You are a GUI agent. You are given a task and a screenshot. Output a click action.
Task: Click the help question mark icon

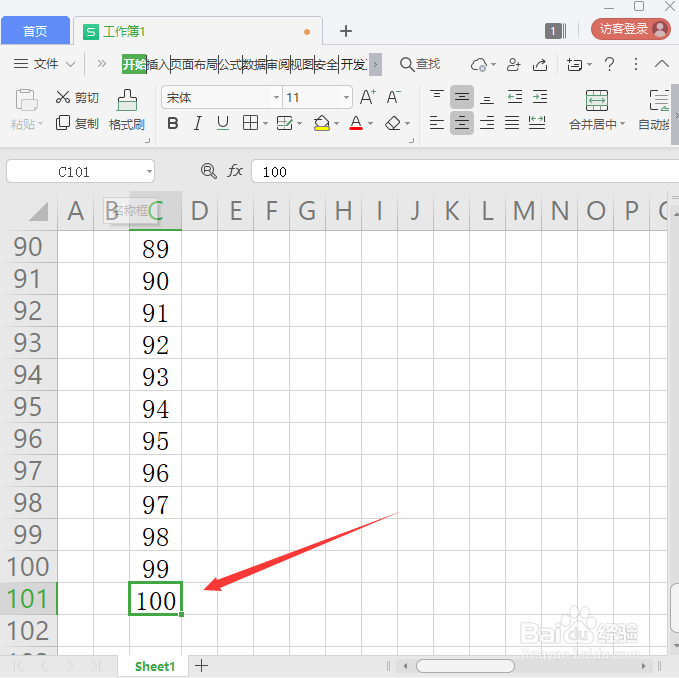click(x=609, y=65)
